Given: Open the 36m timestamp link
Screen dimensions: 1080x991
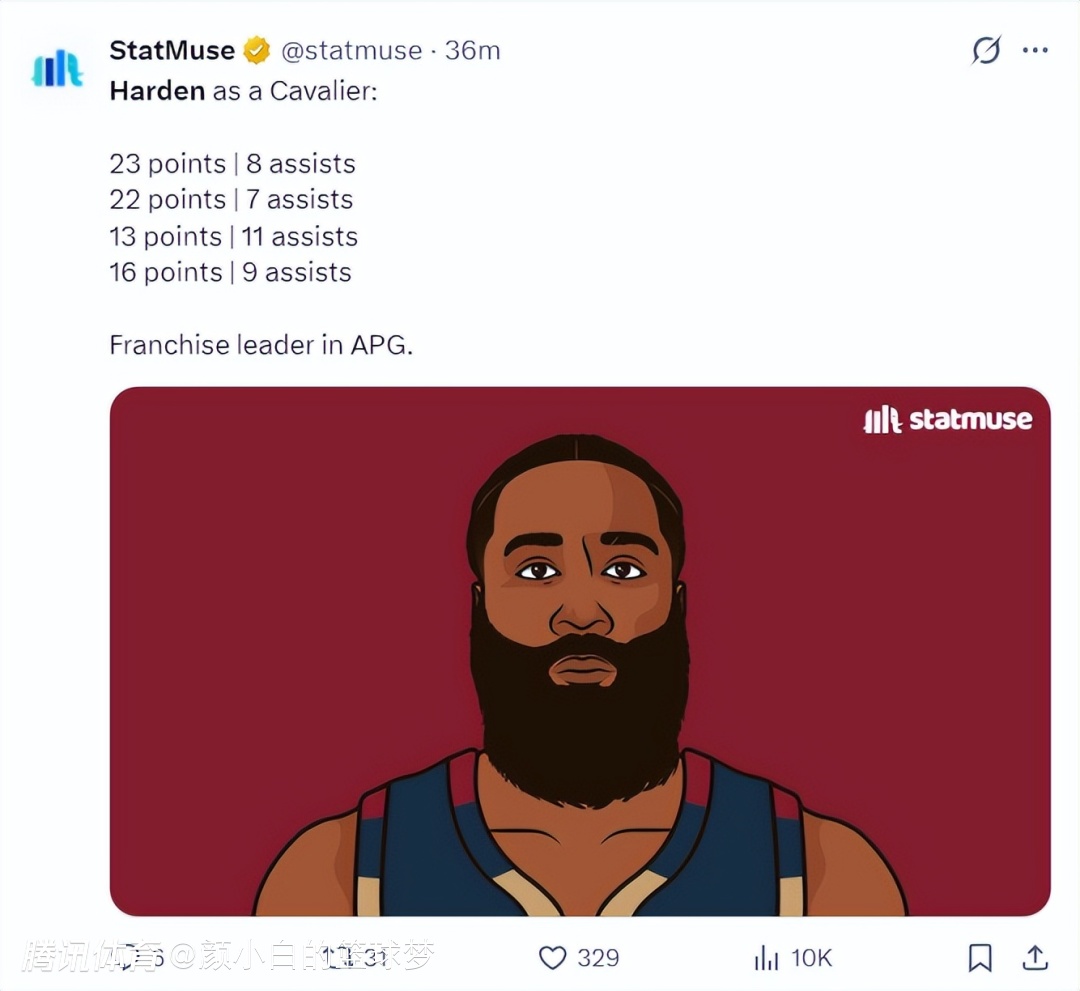Looking at the screenshot, I should [472, 50].
